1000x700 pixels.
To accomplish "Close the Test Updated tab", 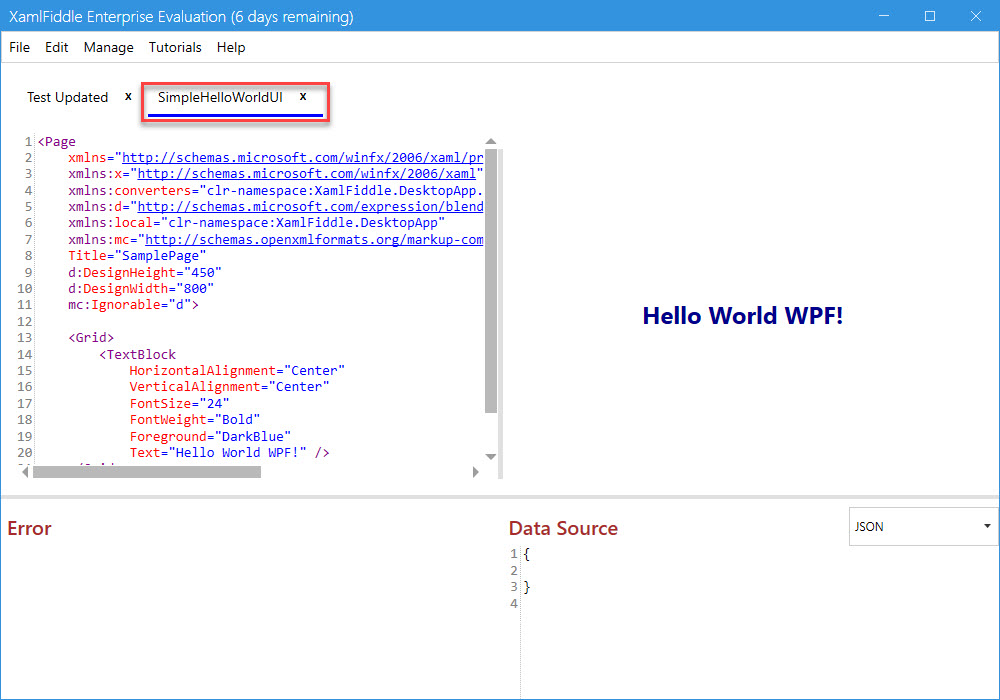I will pos(128,96).
